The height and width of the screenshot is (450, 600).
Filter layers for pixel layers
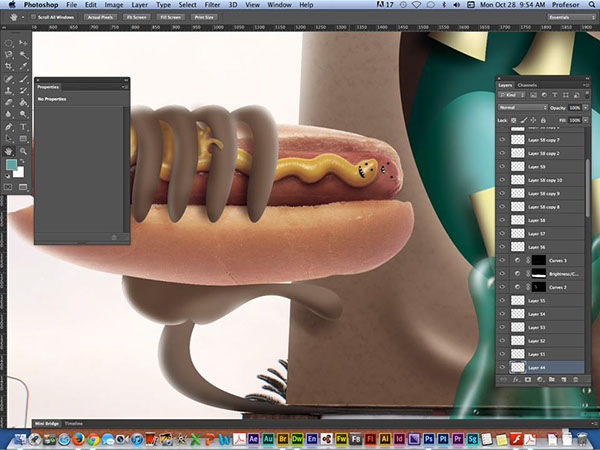(533, 95)
